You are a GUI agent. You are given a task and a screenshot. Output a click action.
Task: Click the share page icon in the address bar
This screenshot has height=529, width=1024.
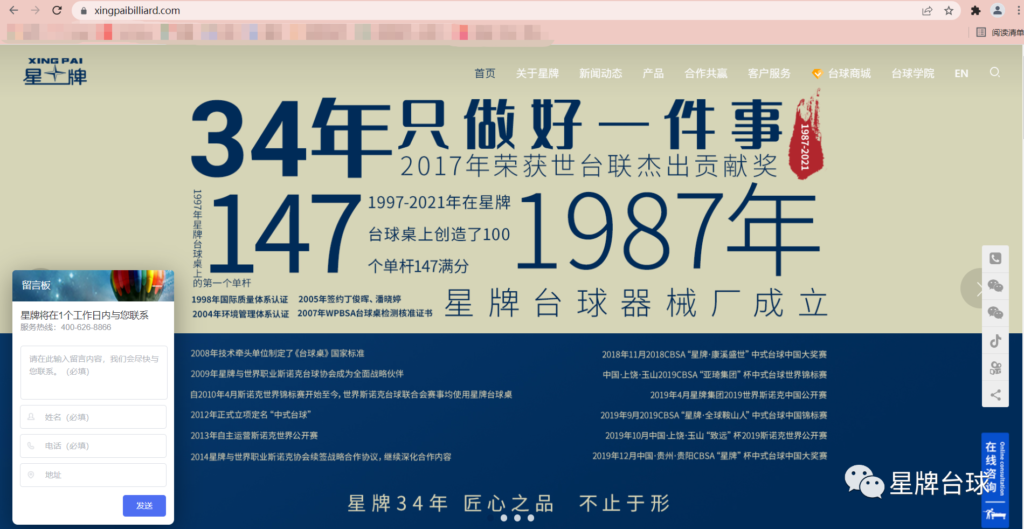pyautogui.click(x=927, y=10)
